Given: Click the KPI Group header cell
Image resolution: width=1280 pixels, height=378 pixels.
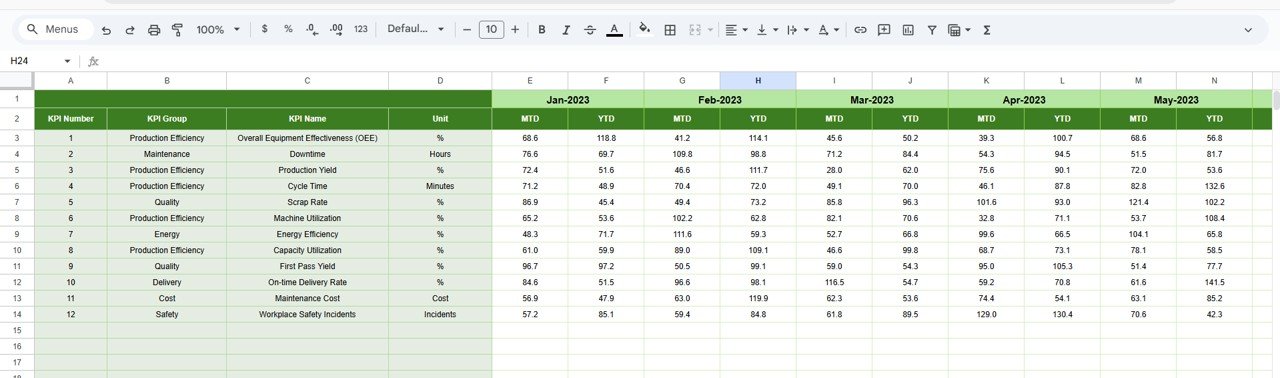Looking at the screenshot, I should (x=167, y=118).
